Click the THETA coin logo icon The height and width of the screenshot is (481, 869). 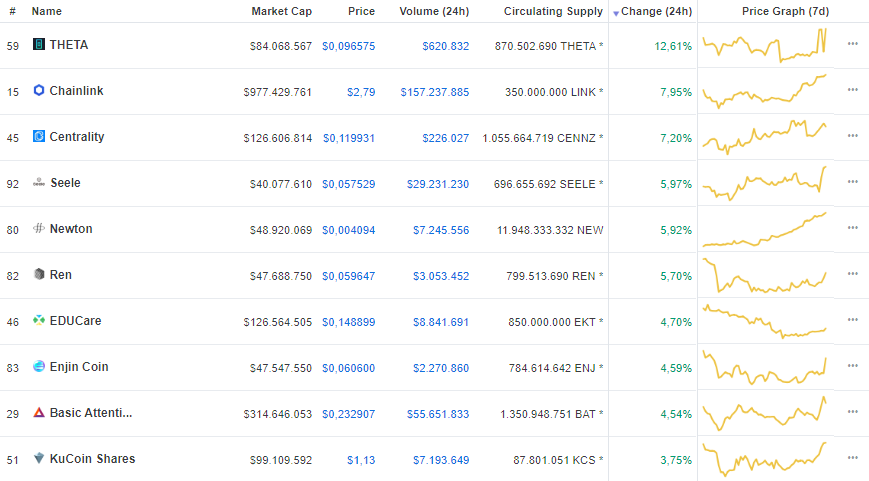click(39, 44)
